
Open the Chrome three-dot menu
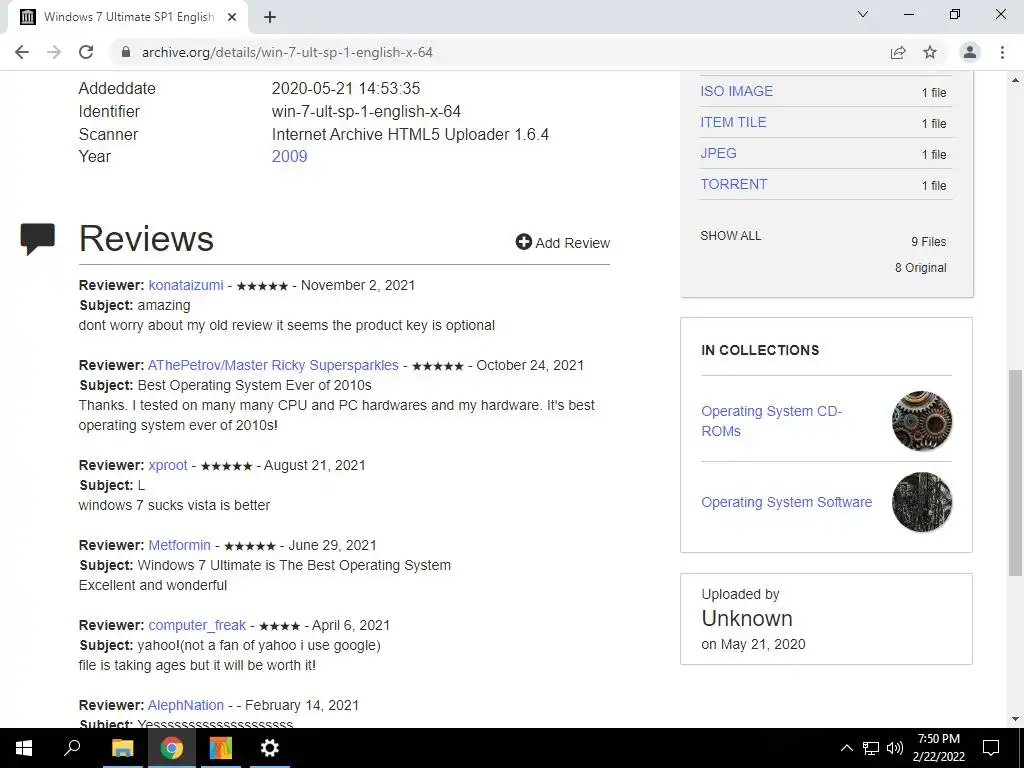point(1002,52)
